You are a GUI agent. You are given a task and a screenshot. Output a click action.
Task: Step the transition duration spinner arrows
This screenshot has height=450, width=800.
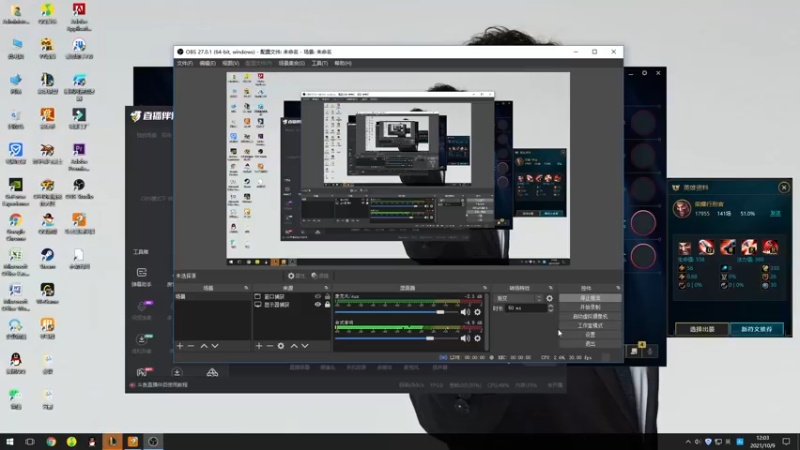point(551,308)
